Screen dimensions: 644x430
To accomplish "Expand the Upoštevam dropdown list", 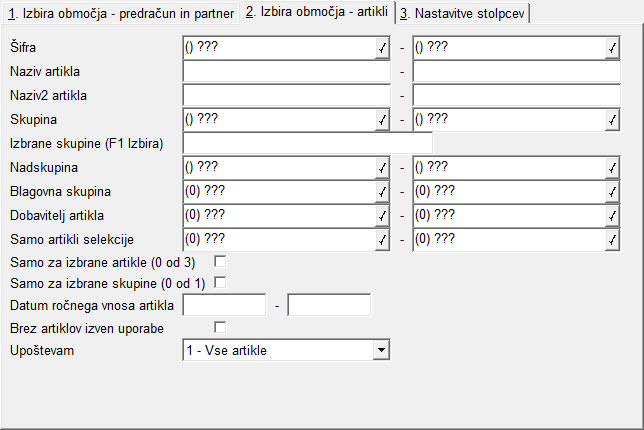I will click(x=382, y=350).
